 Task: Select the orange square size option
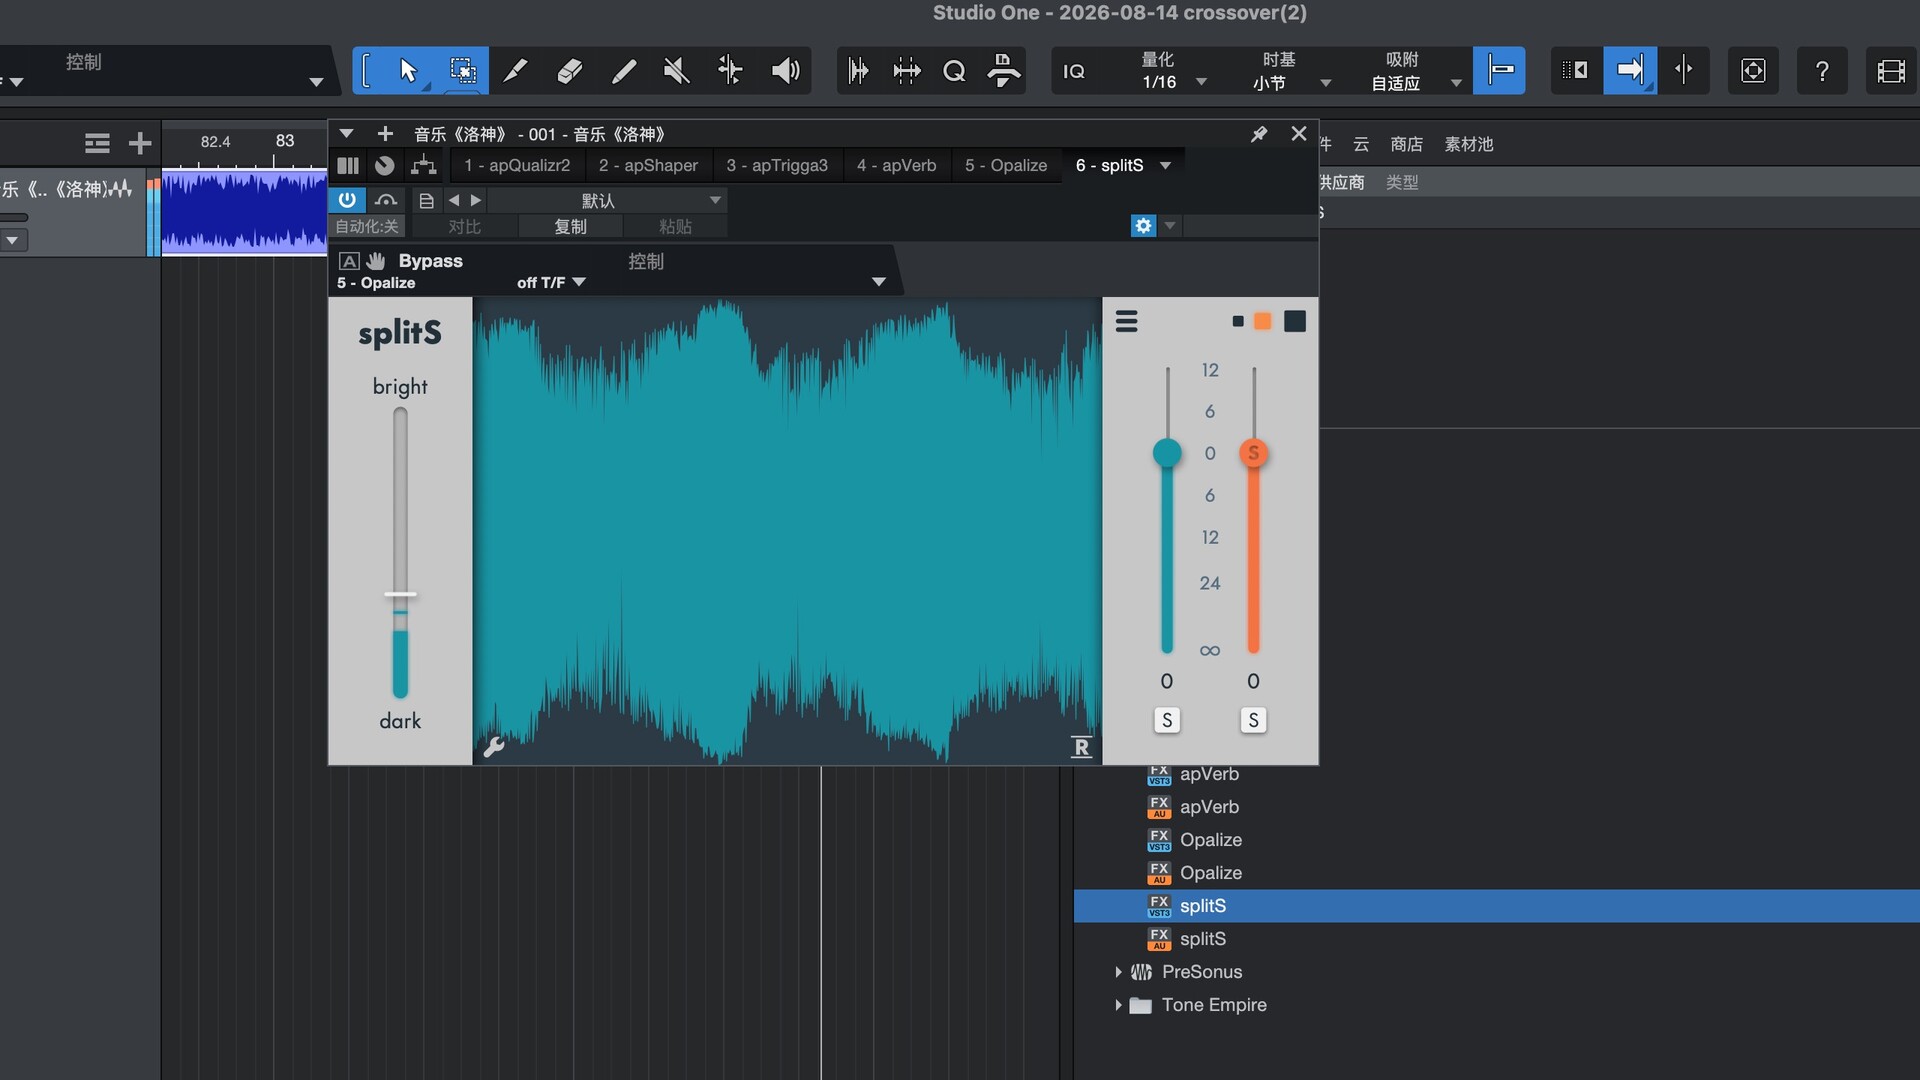pos(1263,321)
